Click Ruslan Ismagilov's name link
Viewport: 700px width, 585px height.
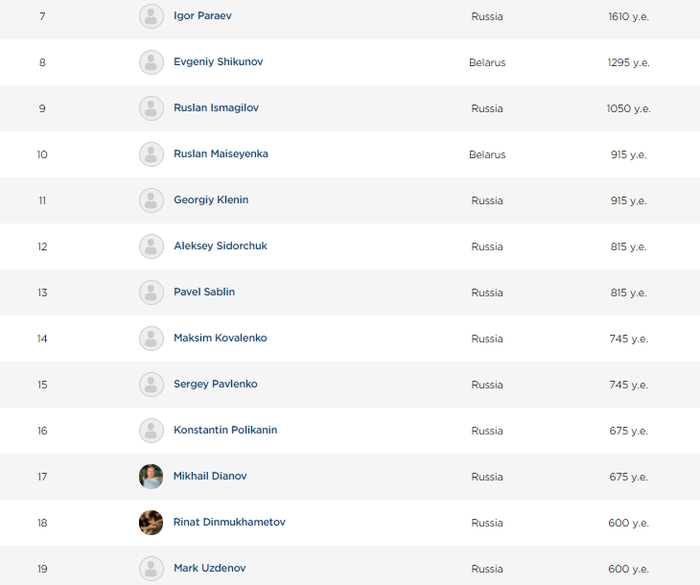[216, 108]
